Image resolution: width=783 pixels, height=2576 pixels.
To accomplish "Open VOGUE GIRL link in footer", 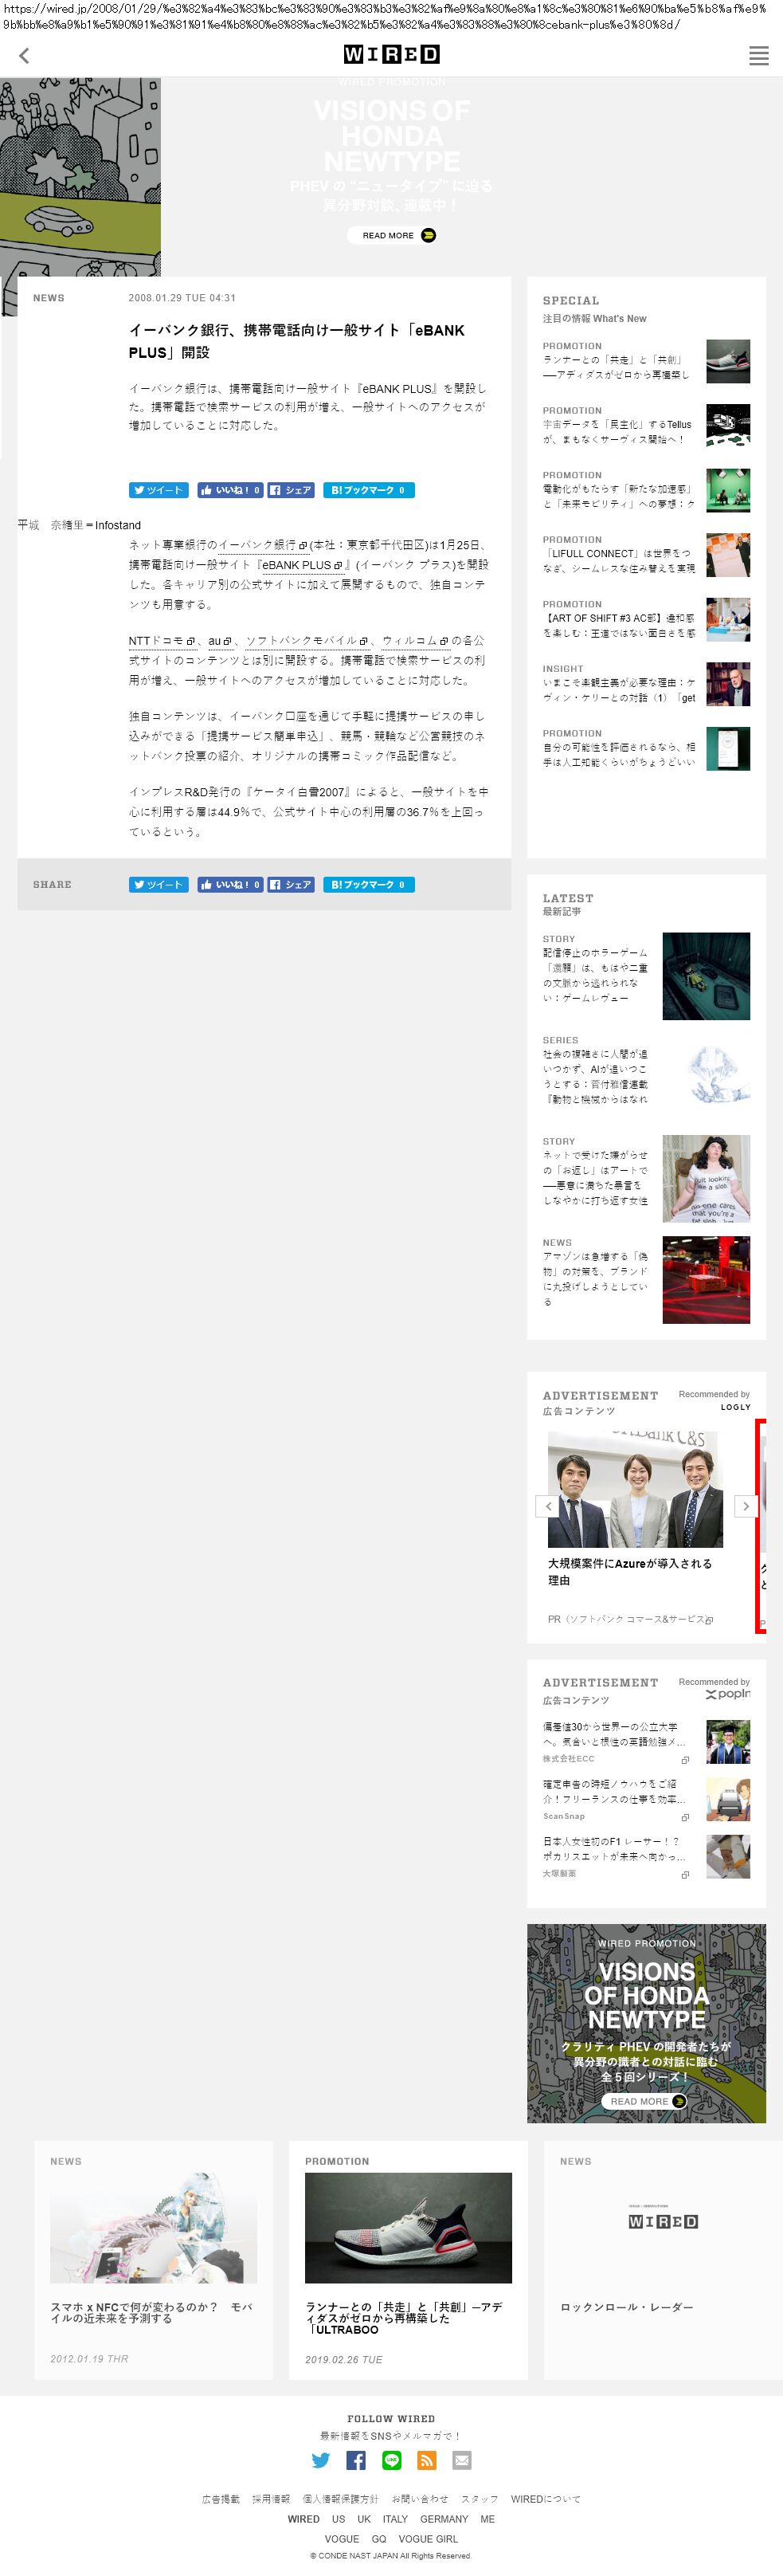I will [428, 2539].
